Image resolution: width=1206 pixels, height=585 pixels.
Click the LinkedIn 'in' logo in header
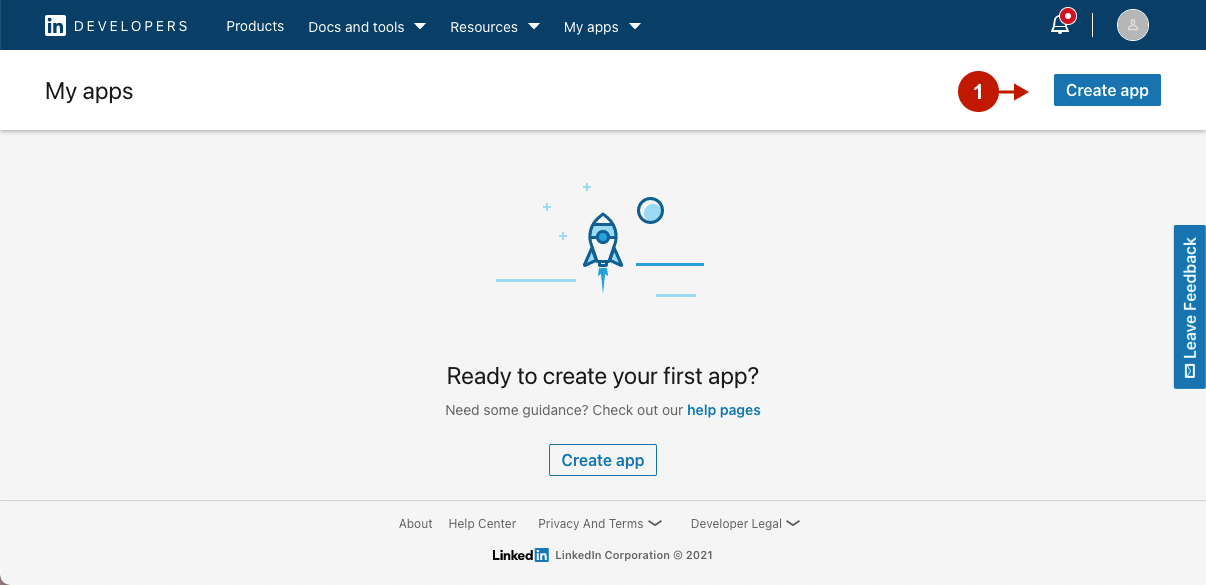(55, 26)
